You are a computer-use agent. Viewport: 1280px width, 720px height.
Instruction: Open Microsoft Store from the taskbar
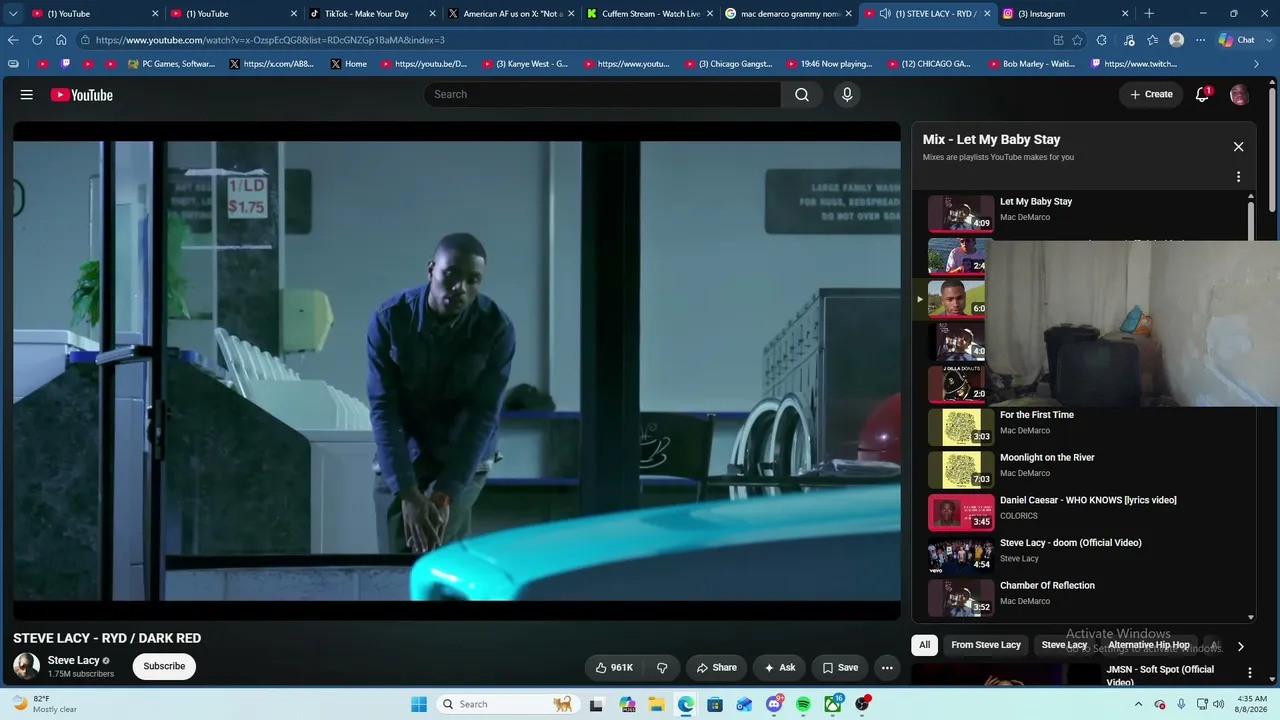715,704
